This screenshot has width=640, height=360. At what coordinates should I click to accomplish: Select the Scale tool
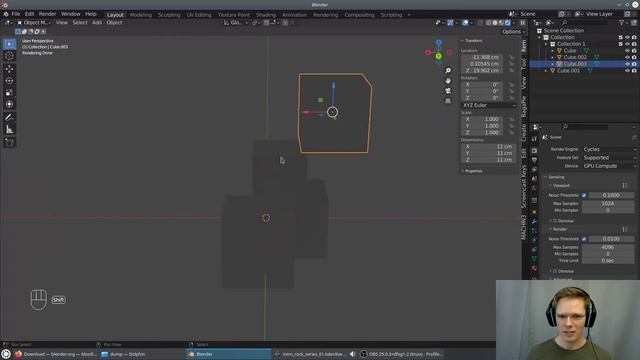(9, 93)
